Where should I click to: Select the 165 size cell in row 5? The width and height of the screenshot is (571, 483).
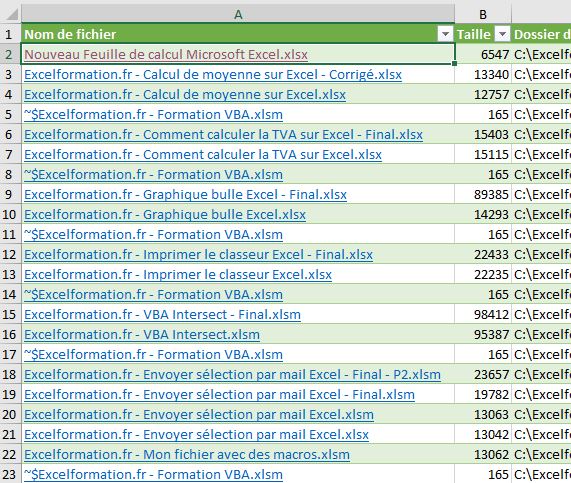(x=483, y=115)
